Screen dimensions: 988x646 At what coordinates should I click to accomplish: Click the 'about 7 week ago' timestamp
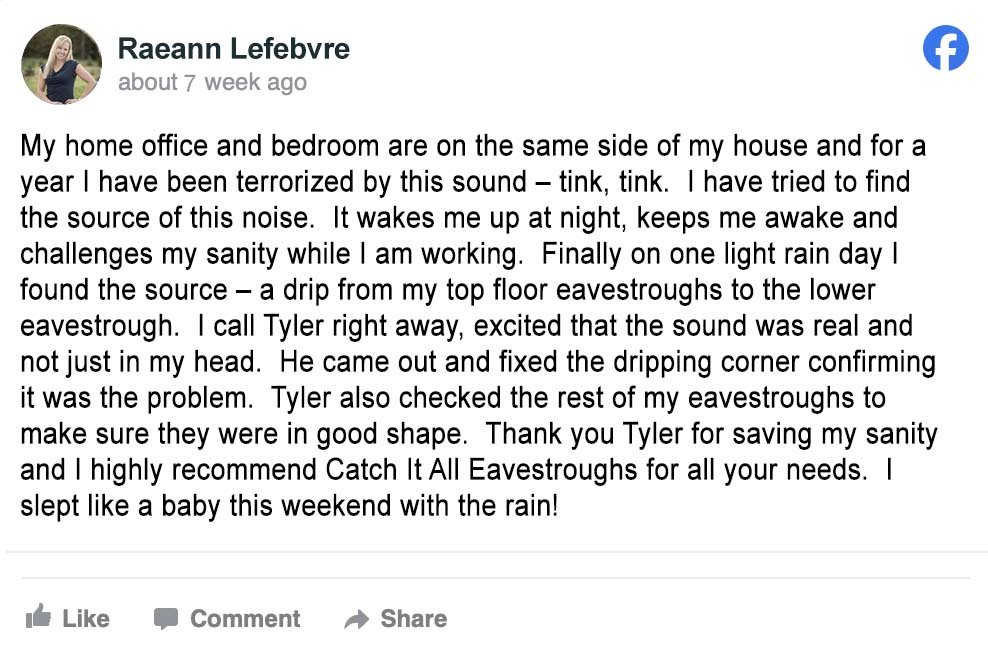click(x=212, y=83)
